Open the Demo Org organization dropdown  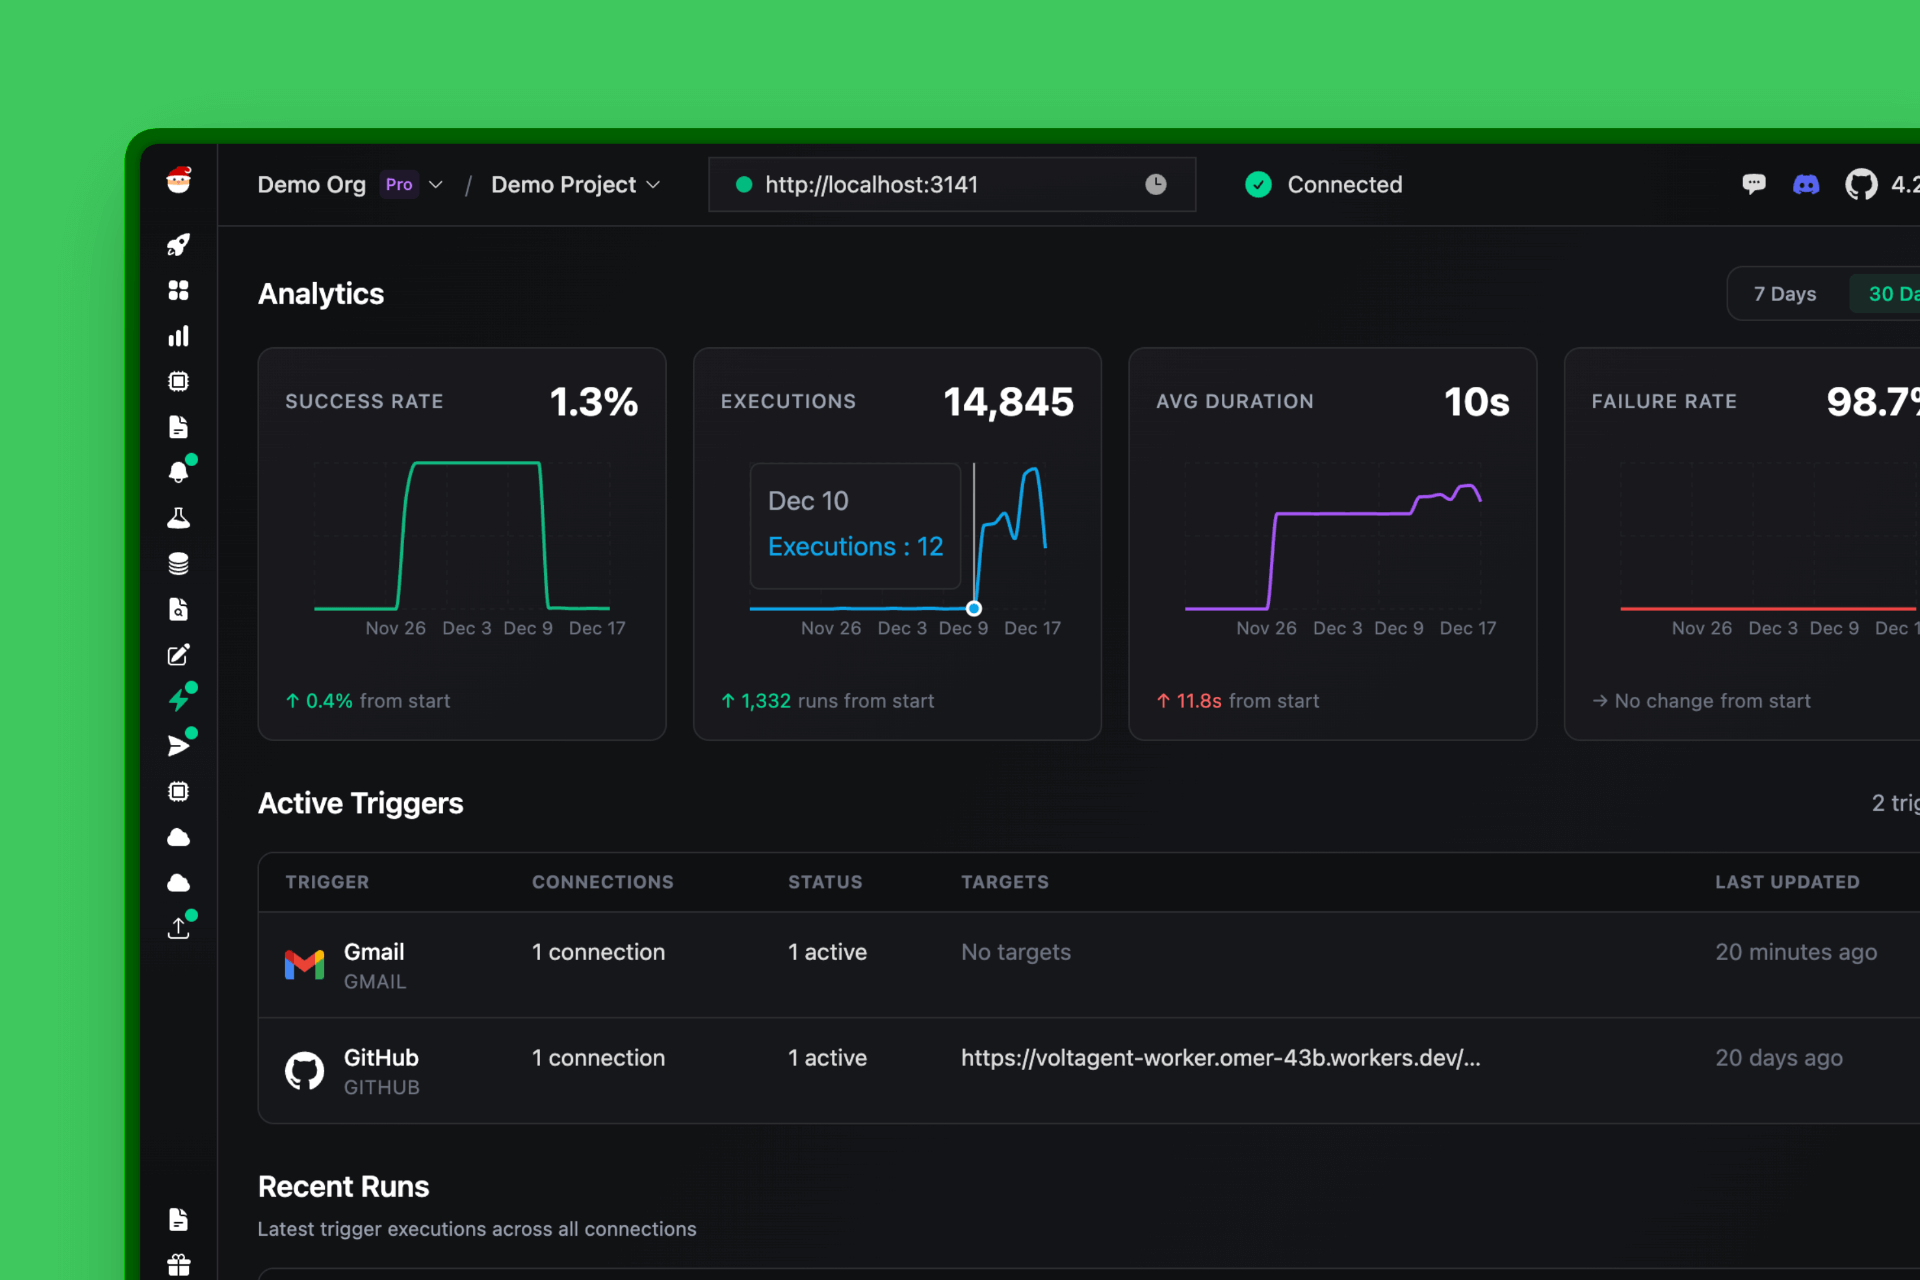312,184
